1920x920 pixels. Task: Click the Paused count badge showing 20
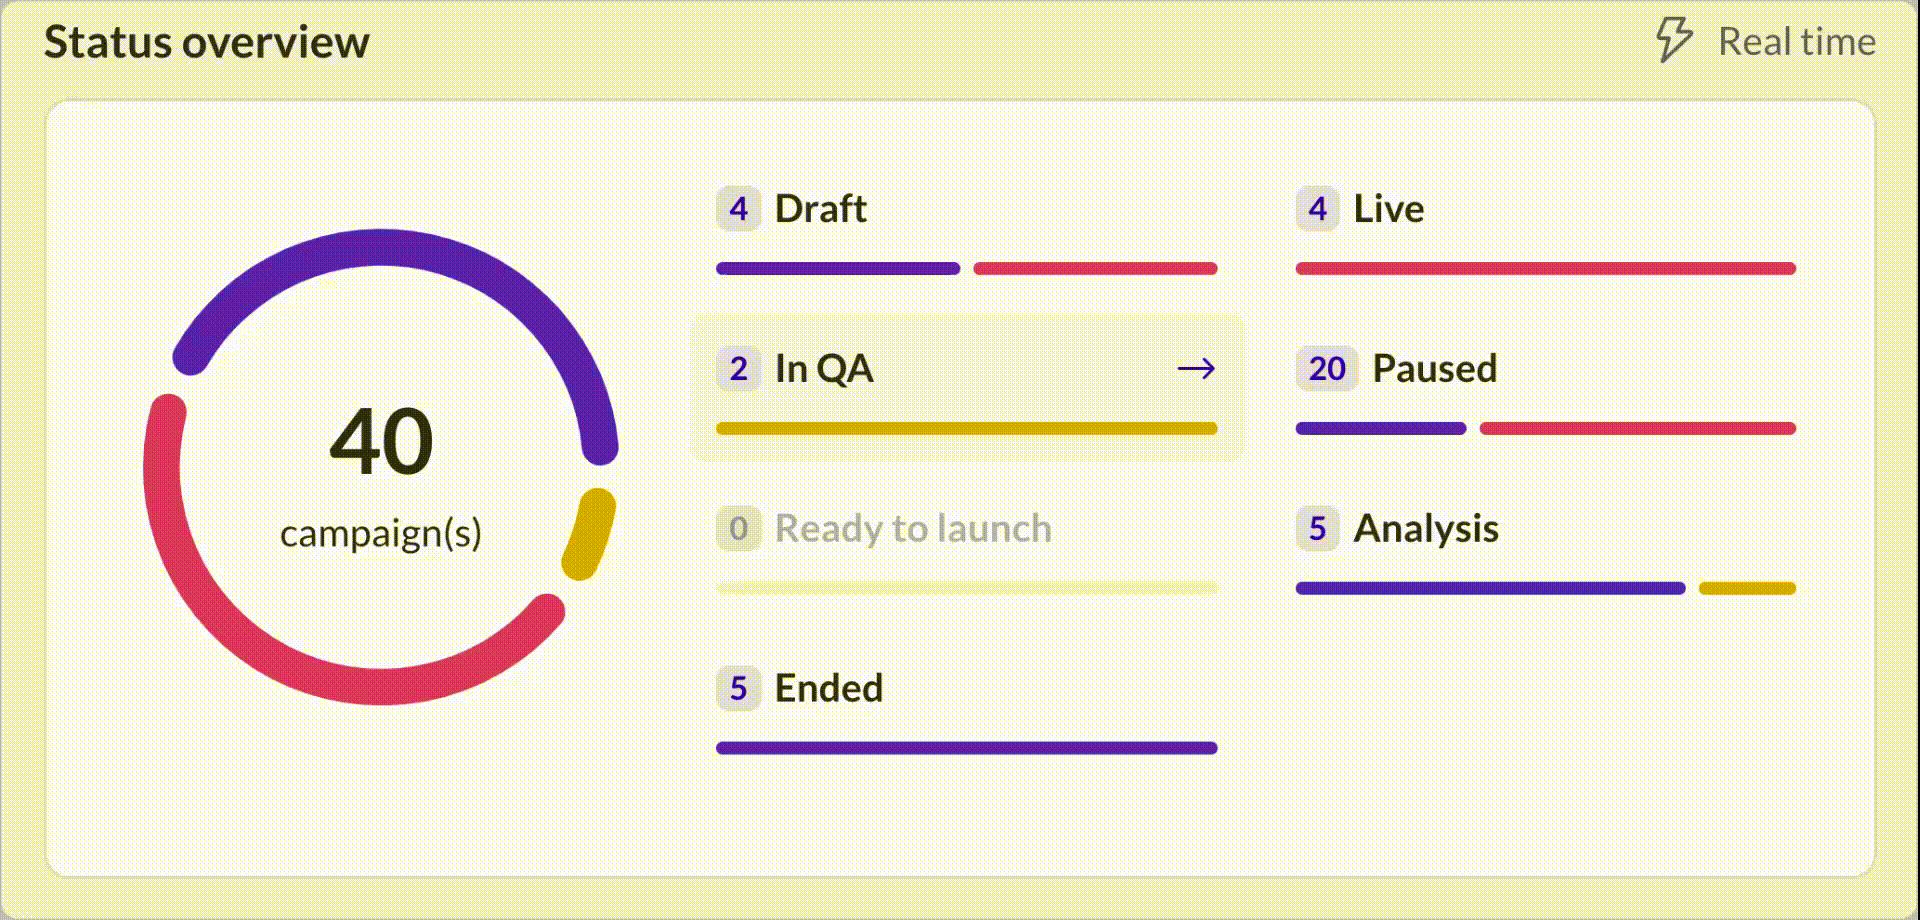click(x=1327, y=369)
